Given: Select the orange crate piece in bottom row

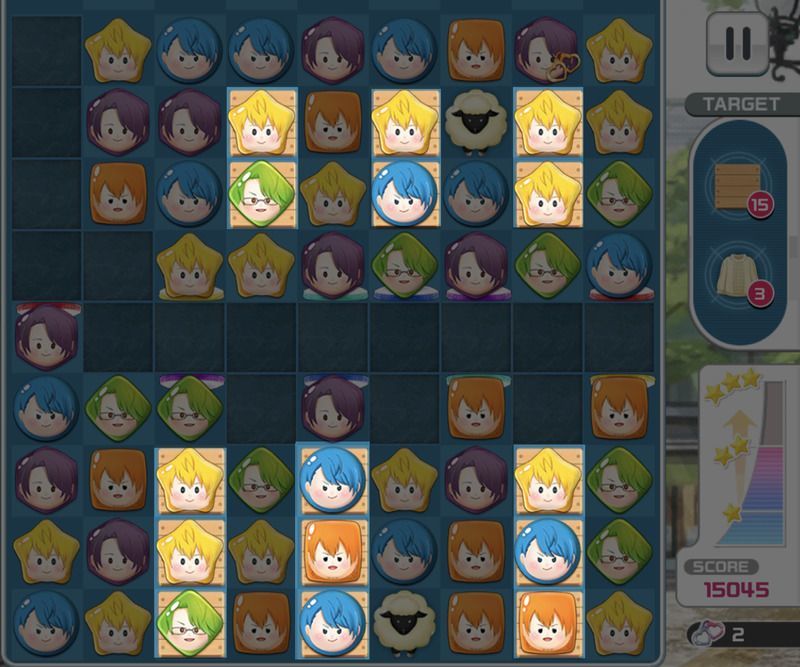Looking at the screenshot, I should point(548,624).
